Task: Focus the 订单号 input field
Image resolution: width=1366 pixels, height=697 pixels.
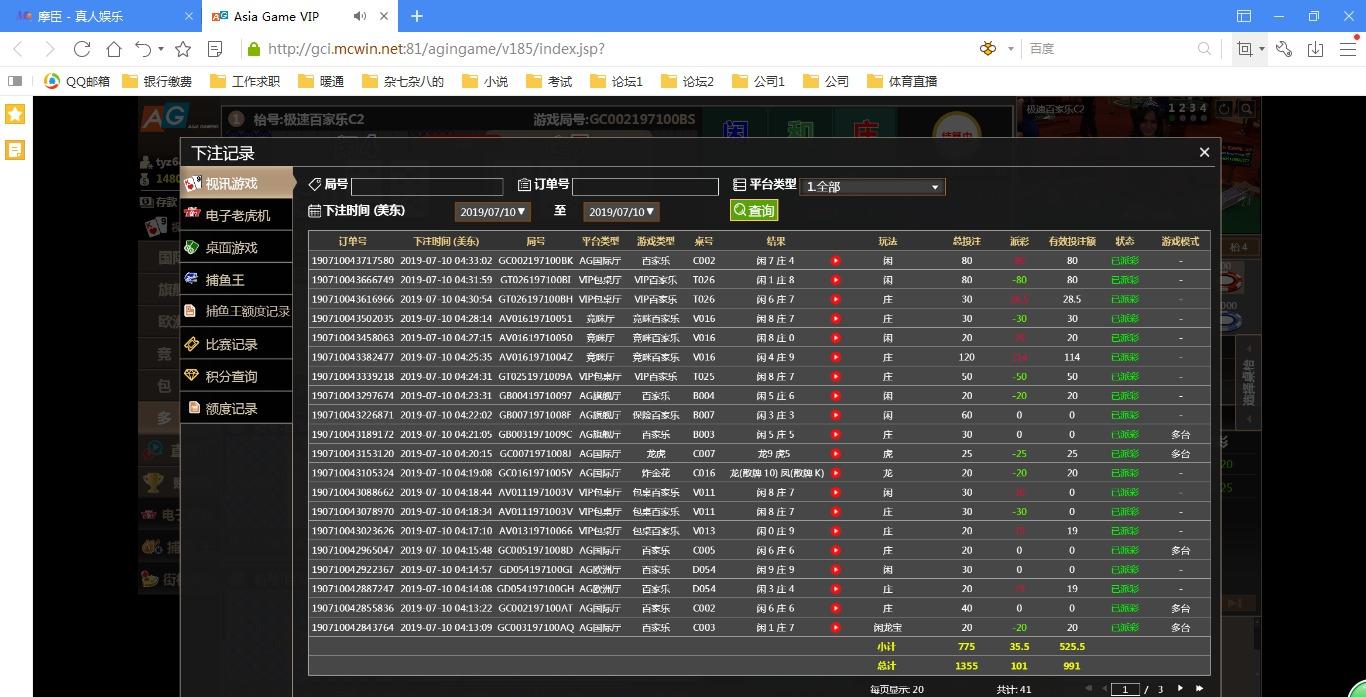Action: pyautogui.click(x=645, y=186)
